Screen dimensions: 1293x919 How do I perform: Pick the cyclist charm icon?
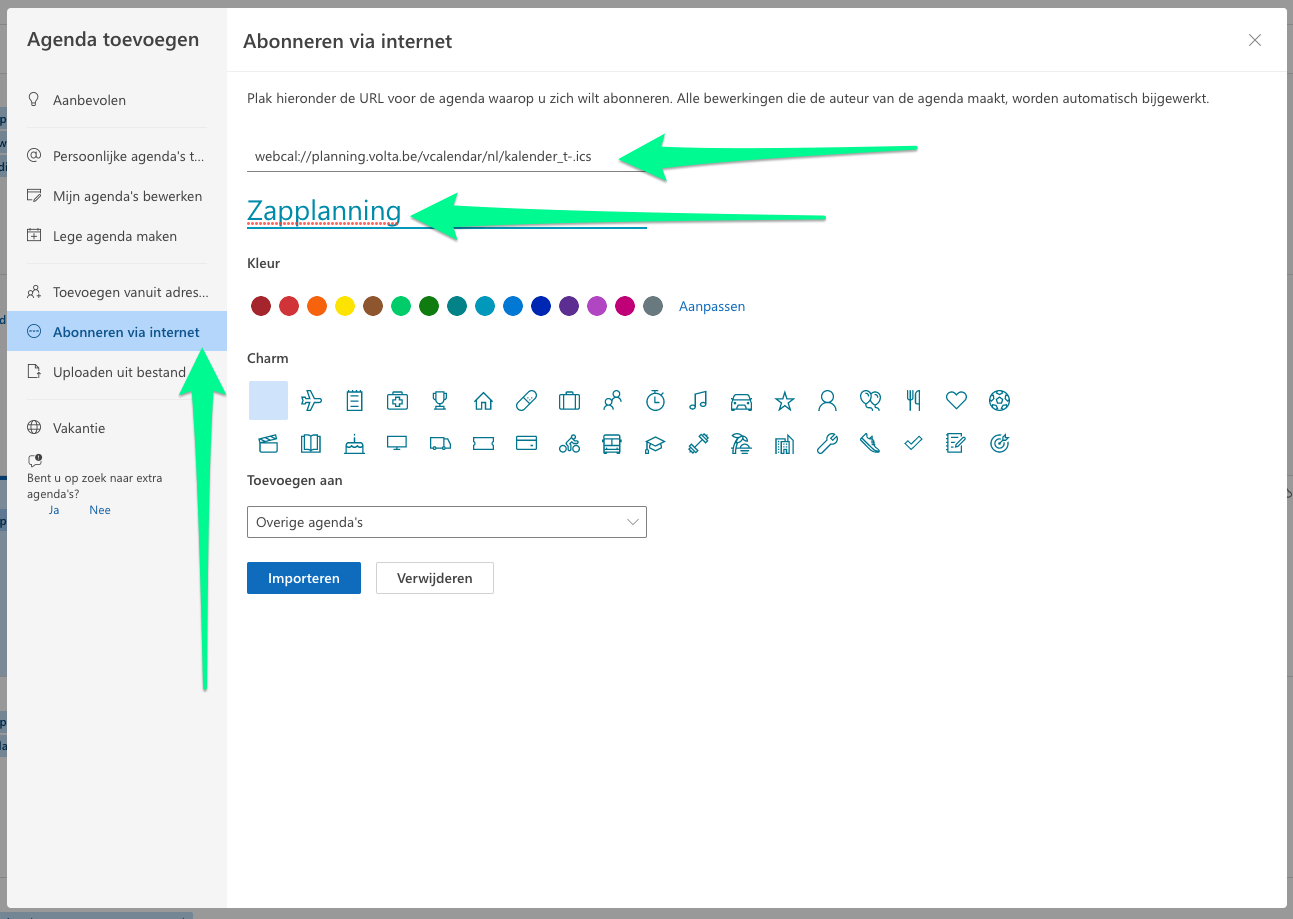tap(569, 444)
